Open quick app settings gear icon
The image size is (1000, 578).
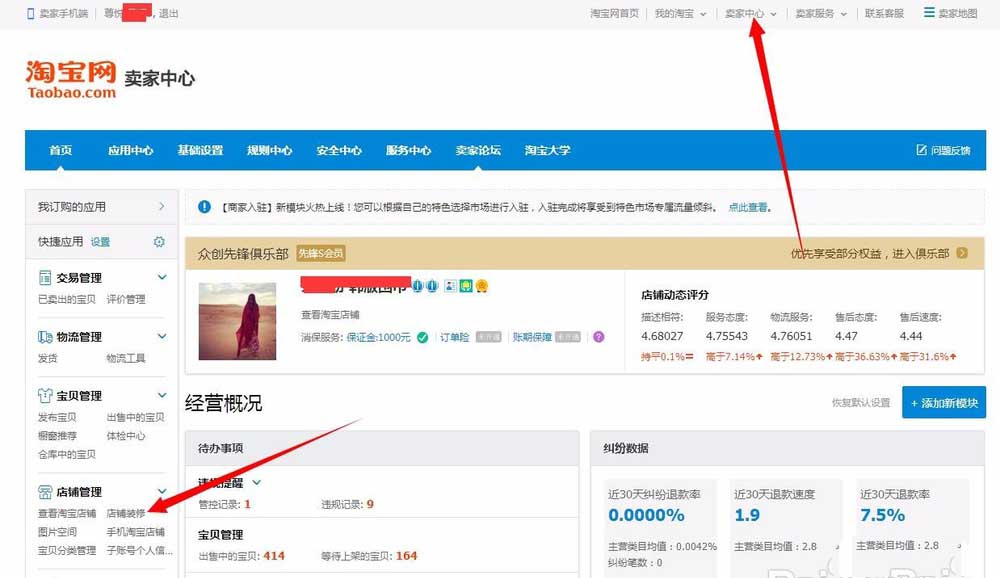[158, 241]
